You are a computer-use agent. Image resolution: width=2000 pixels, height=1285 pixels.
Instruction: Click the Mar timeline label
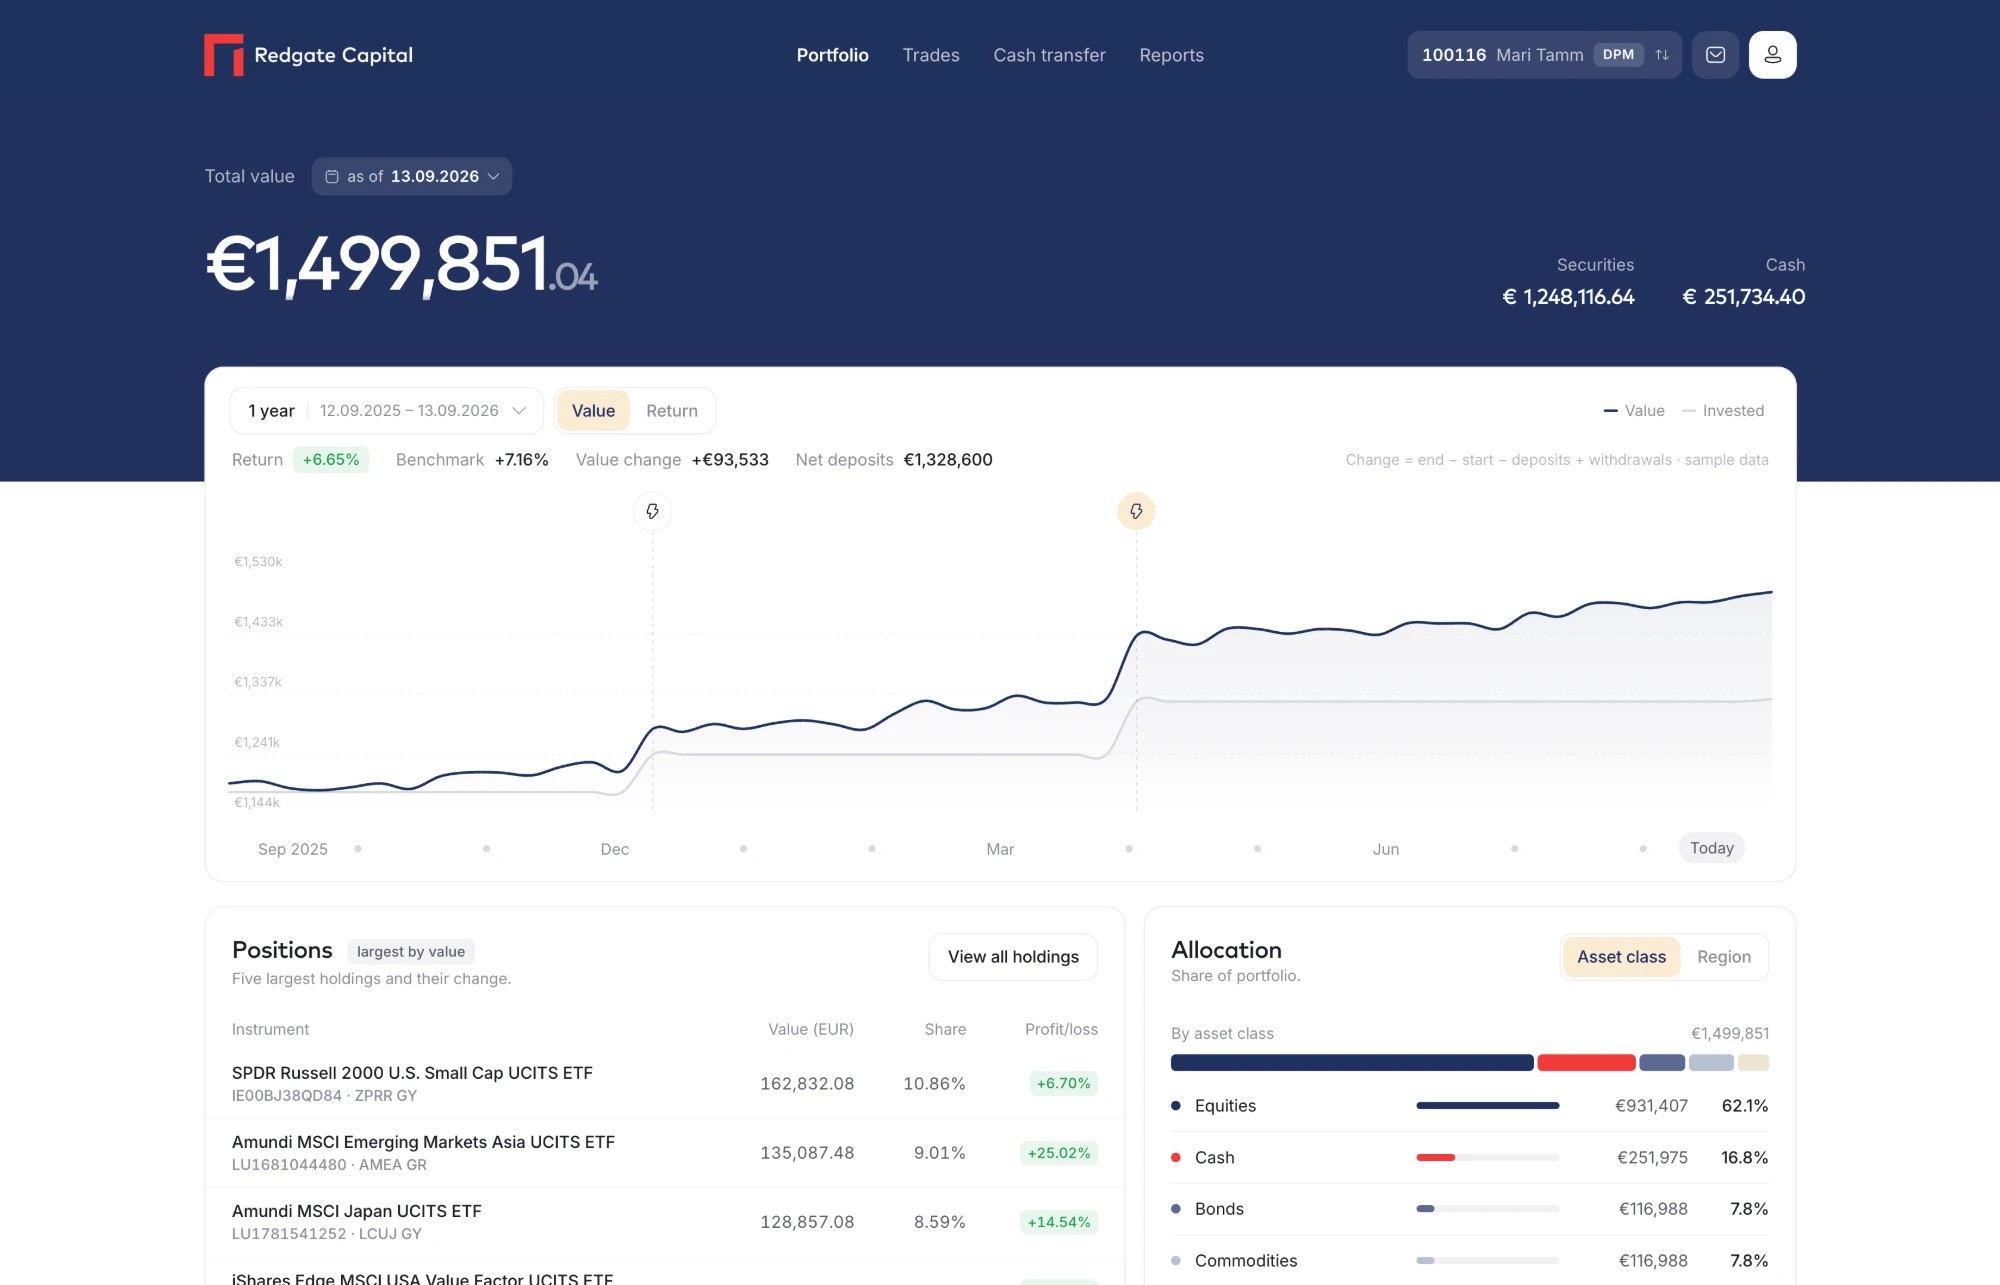[1000, 849]
